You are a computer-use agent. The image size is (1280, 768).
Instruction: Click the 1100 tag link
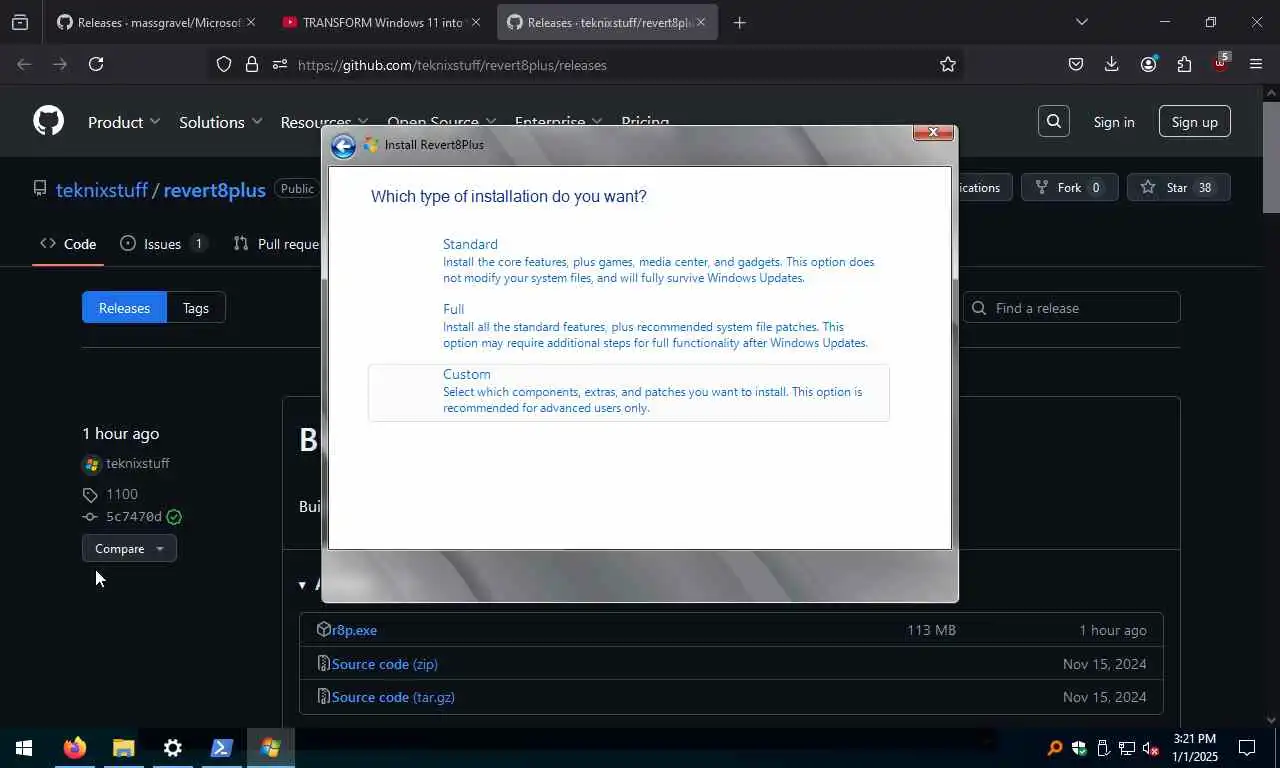(122, 494)
